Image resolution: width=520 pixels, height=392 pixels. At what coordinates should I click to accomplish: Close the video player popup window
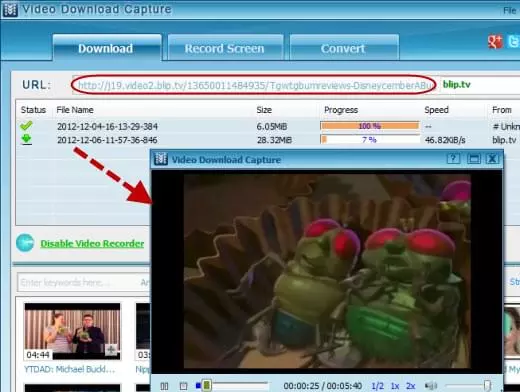tap(492, 159)
